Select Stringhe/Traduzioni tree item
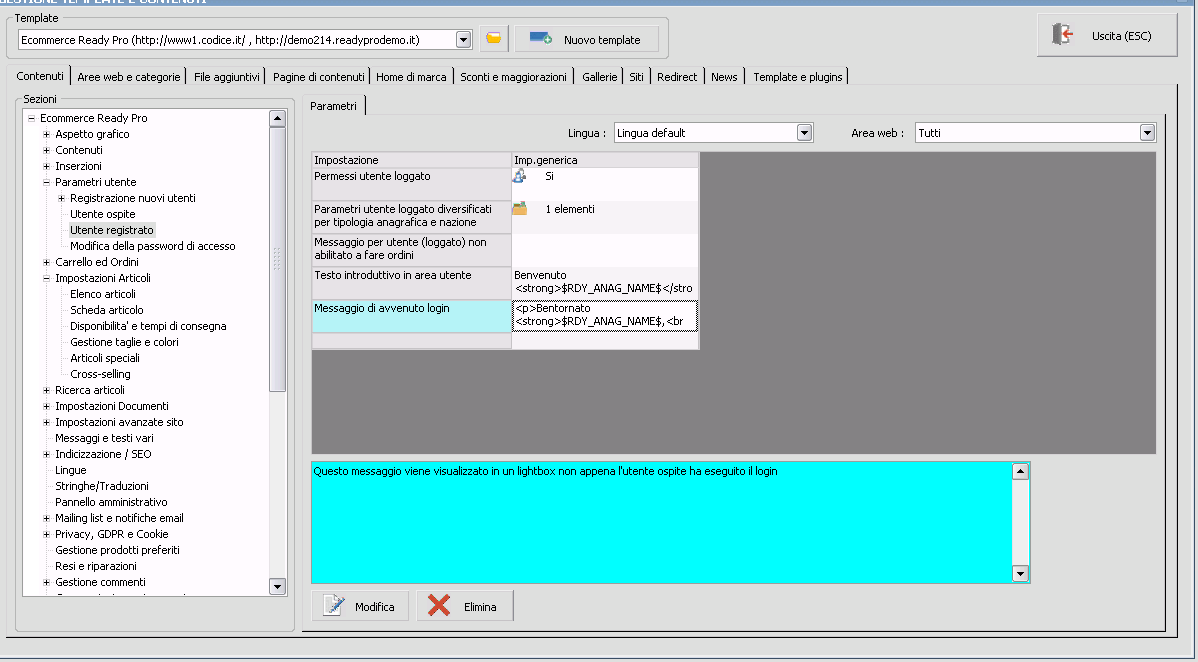 point(102,486)
